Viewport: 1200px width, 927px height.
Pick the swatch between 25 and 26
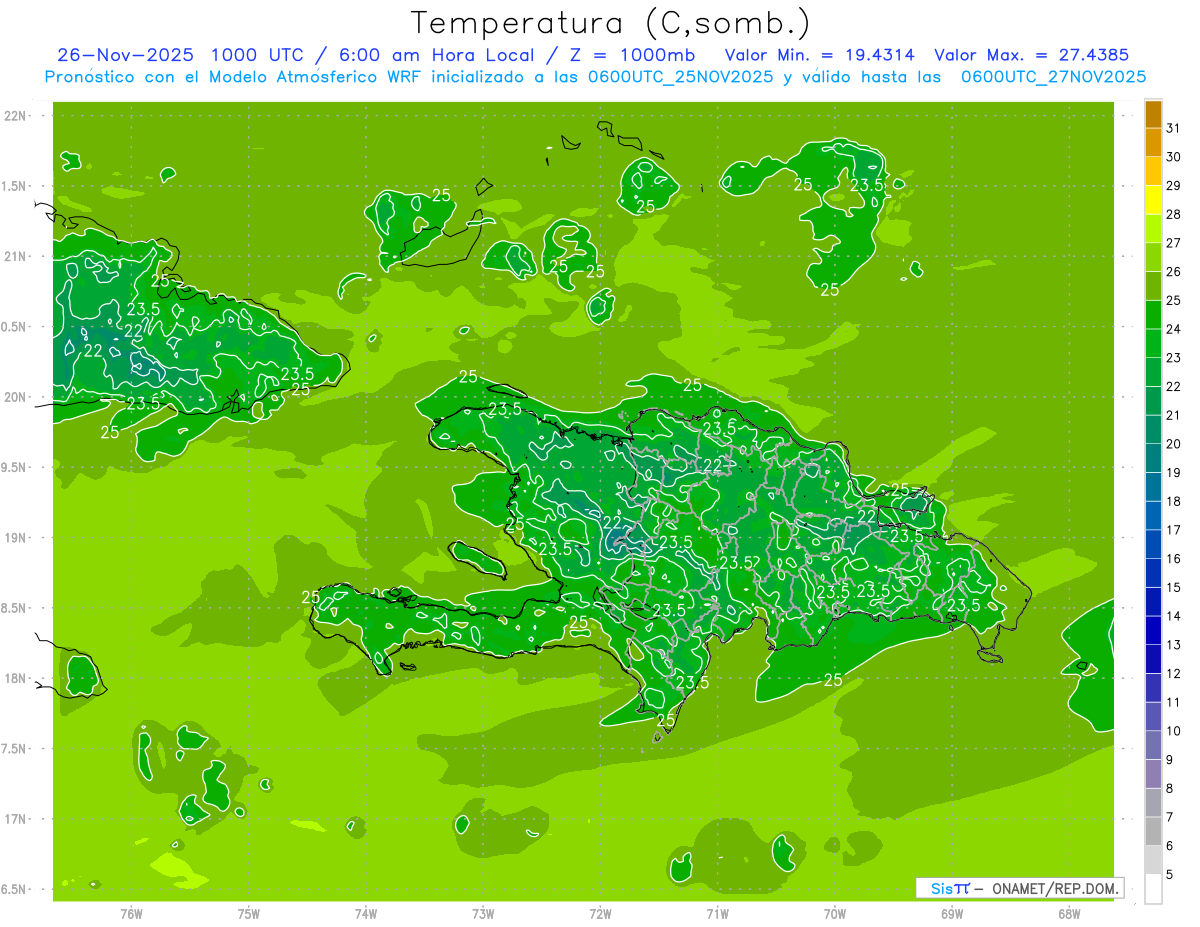click(x=1153, y=287)
